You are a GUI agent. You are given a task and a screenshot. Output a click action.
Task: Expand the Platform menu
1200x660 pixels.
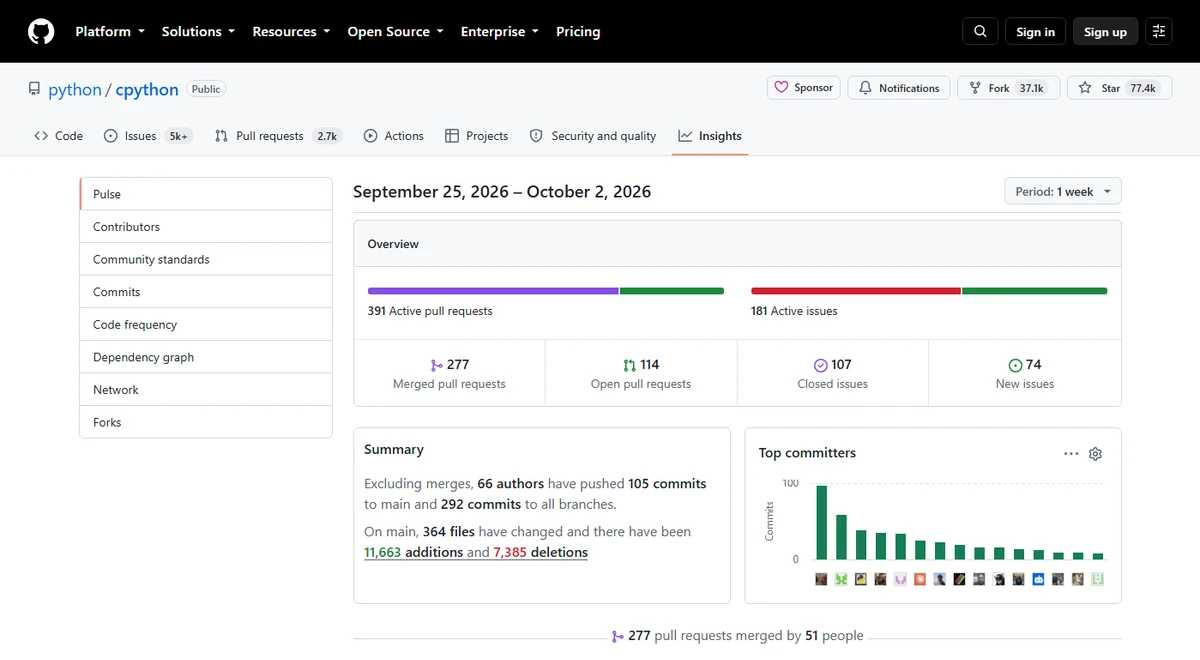click(x=110, y=32)
